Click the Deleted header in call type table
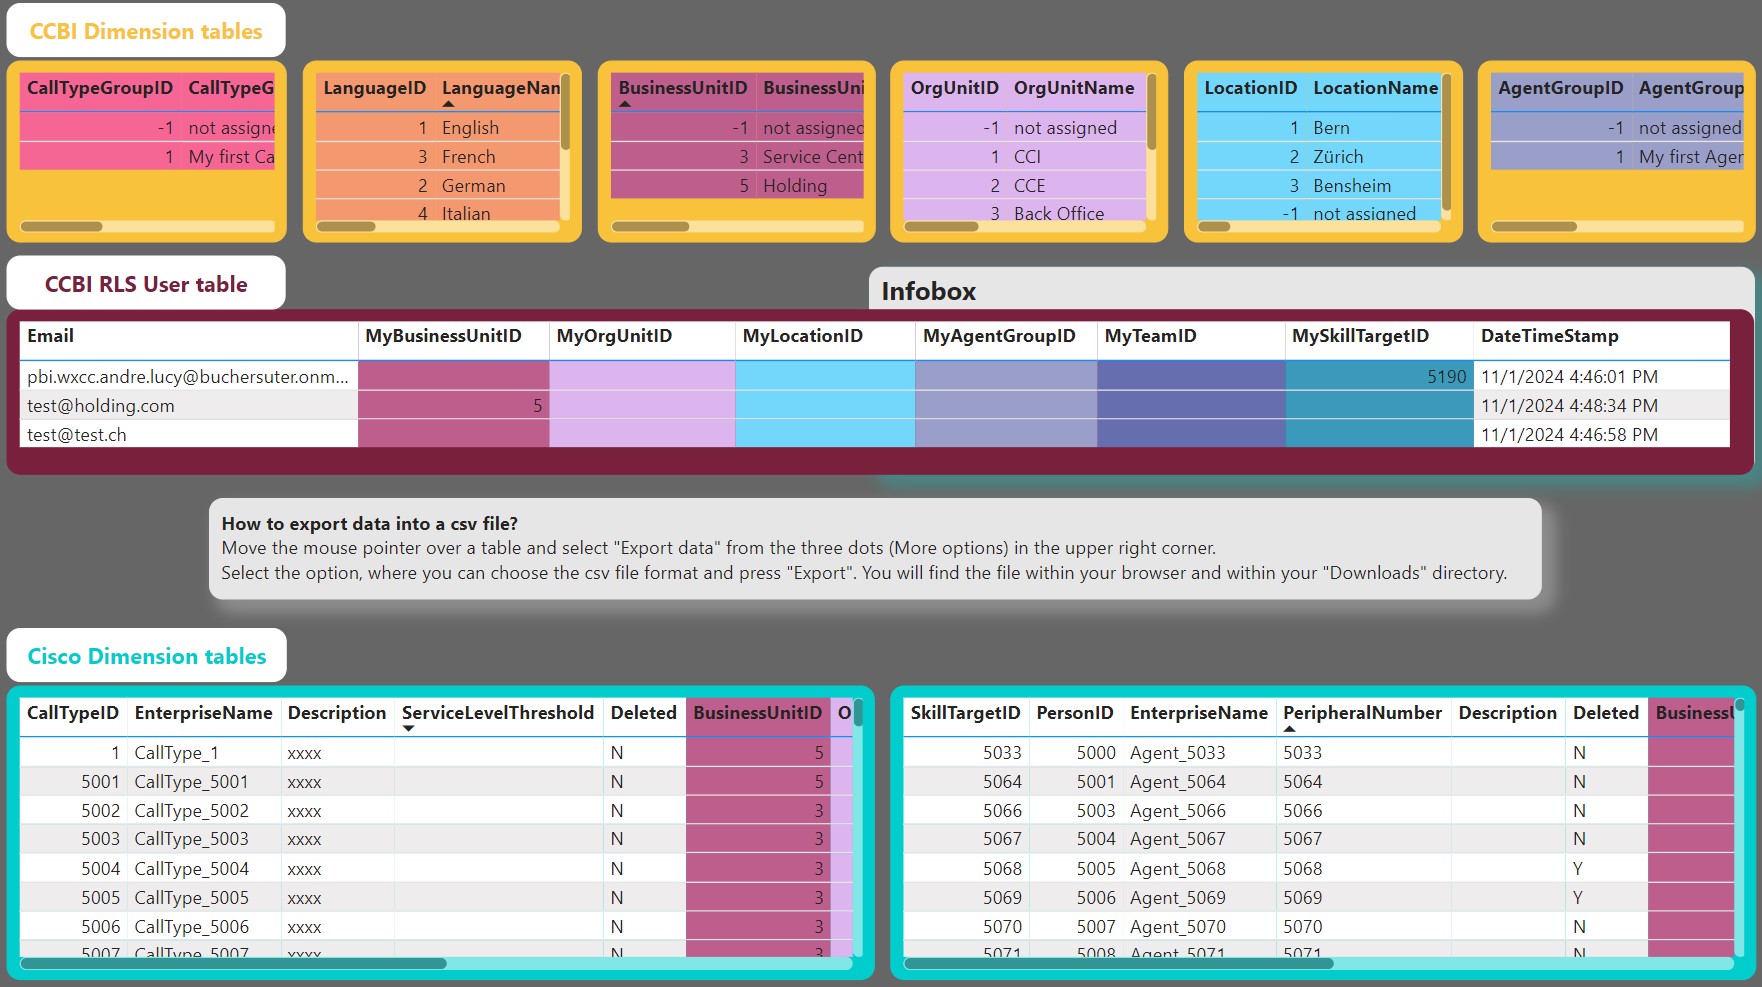 [x=643, y=713]
